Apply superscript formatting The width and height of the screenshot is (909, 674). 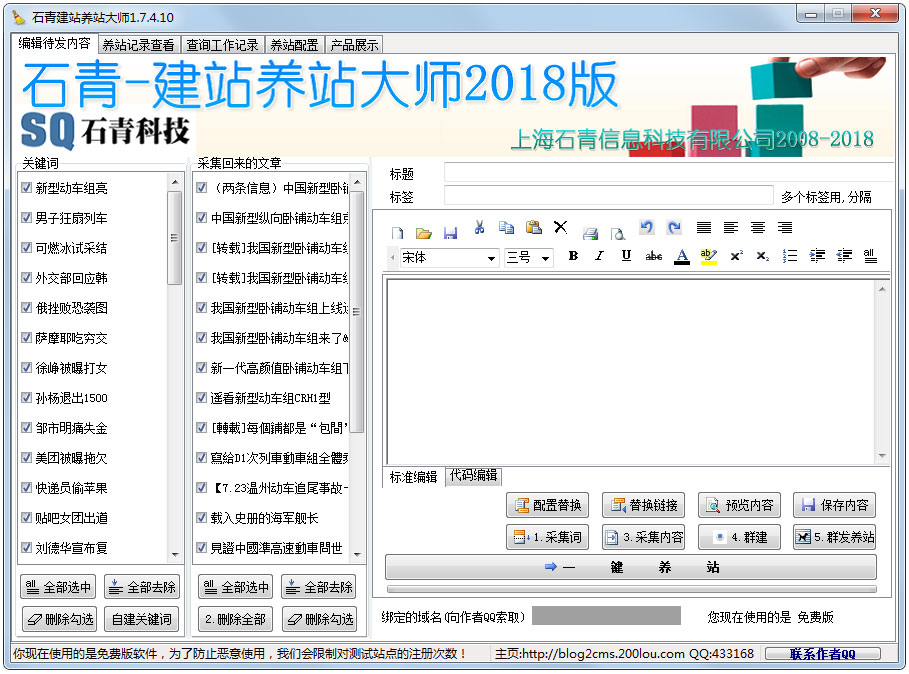[x=736, y=256]
